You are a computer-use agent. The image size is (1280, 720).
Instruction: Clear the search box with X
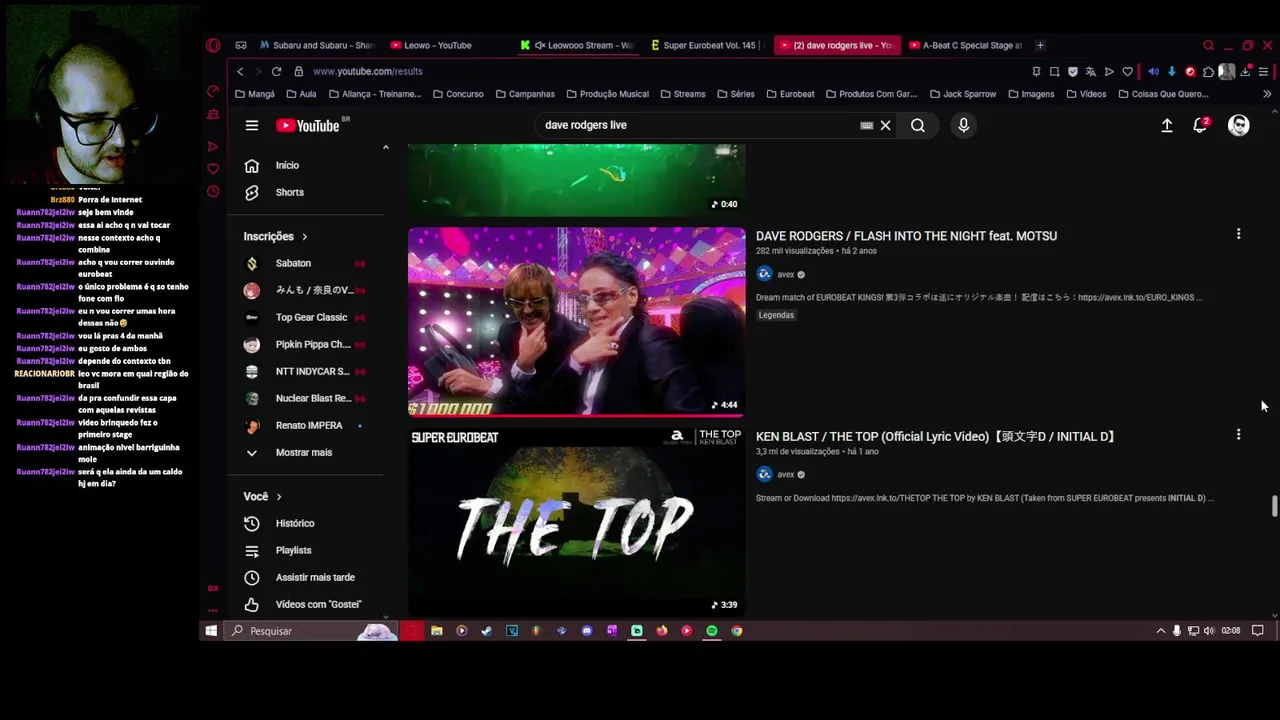click(885, 125)
